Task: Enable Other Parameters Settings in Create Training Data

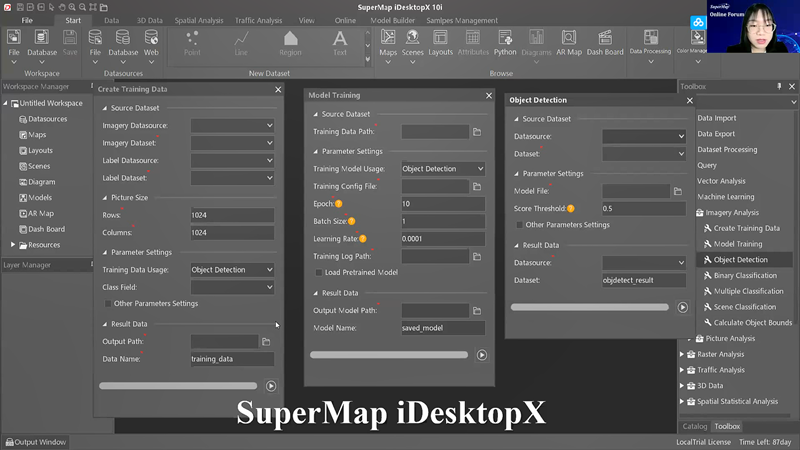Action: 108,304
